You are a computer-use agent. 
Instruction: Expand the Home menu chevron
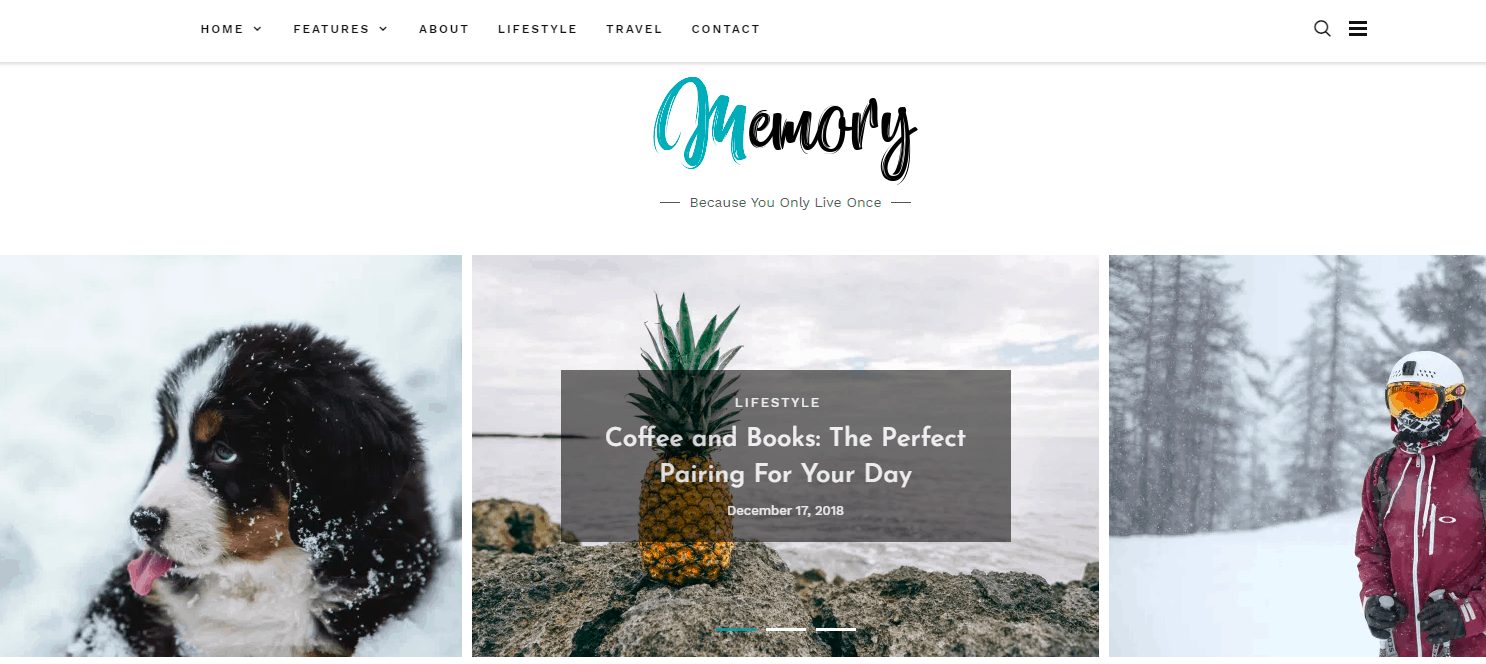tap(258, 29)
